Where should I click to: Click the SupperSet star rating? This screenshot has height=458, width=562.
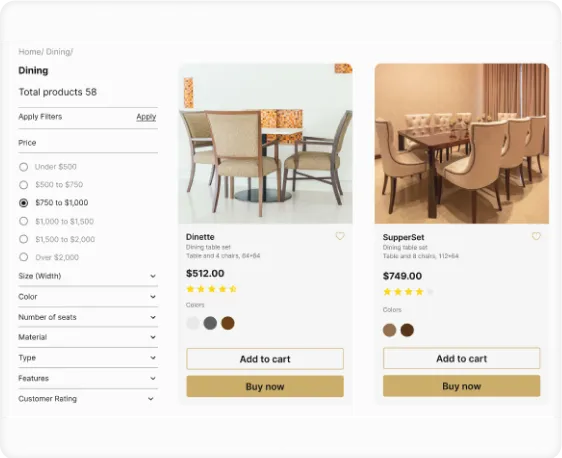click(408, 292)
